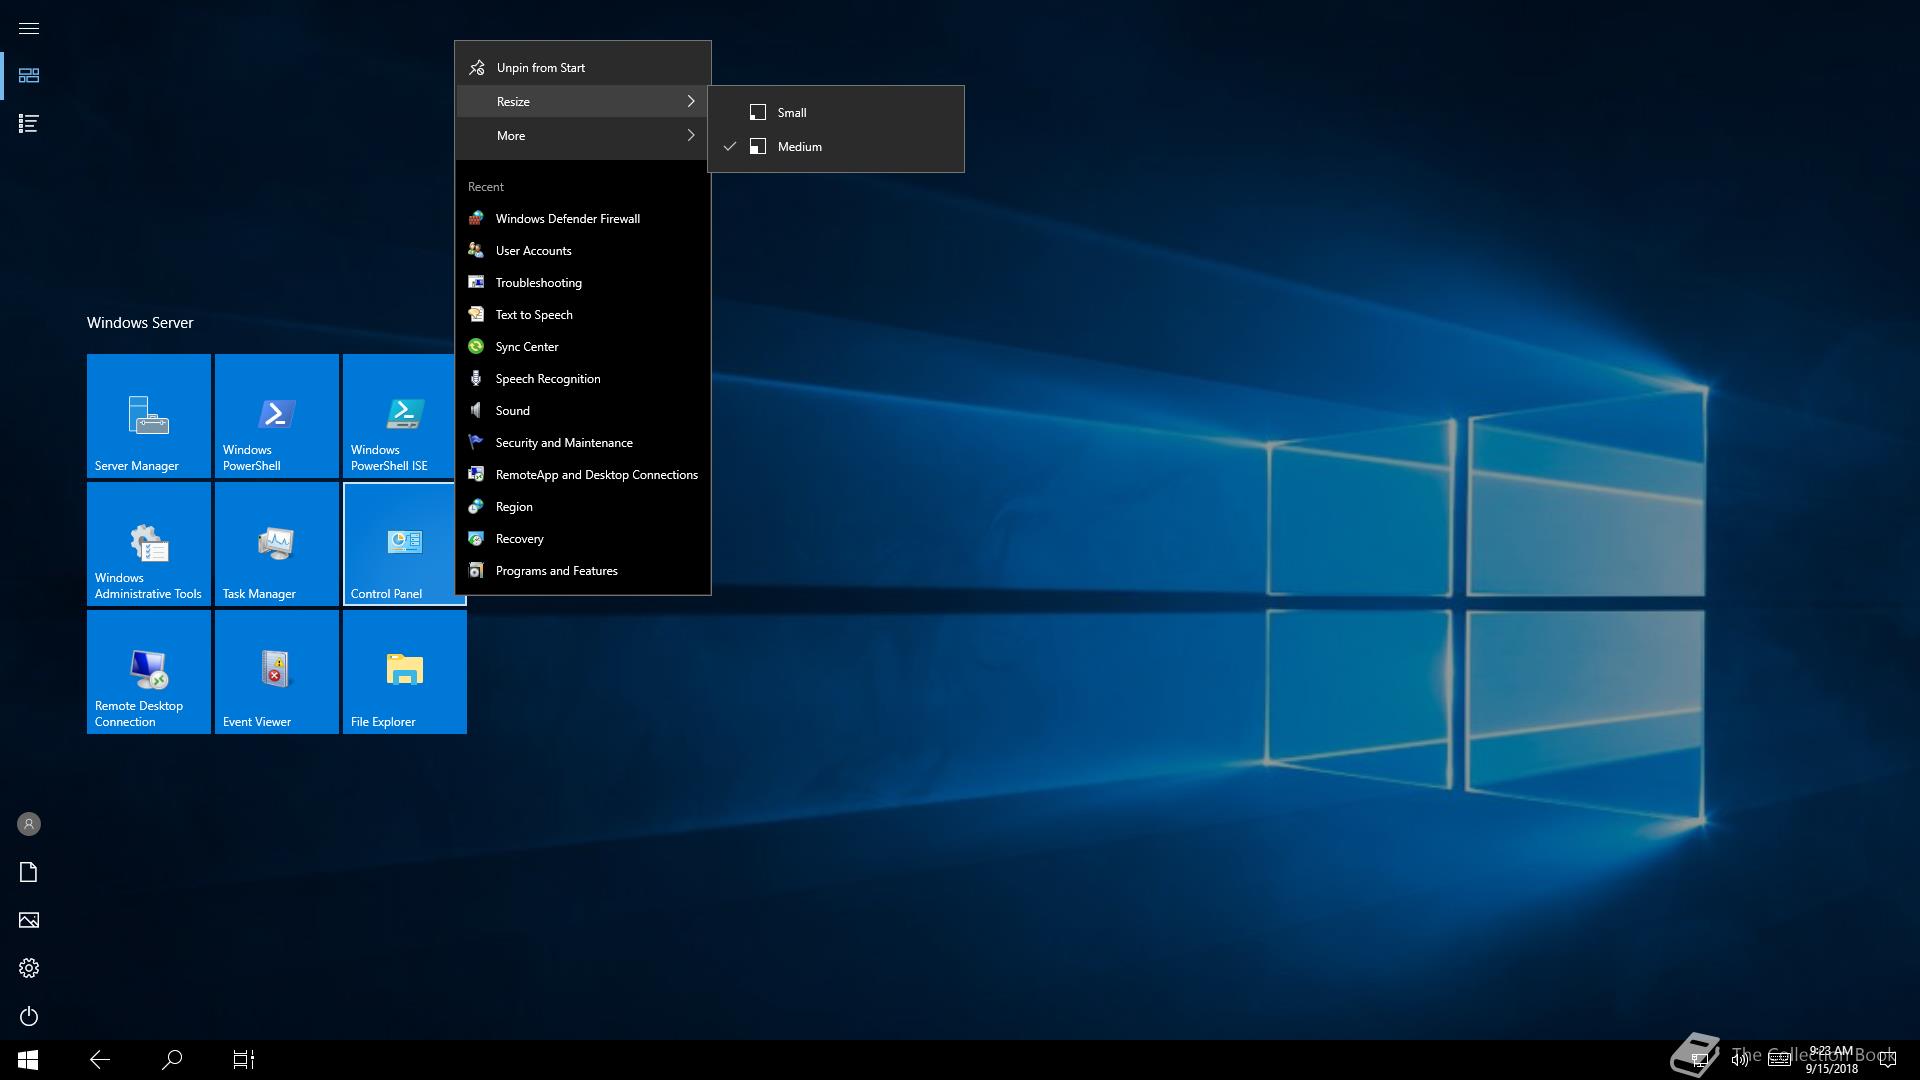Expand the More submenu arrow
Viewport: 1920px width, 1080px height.
point(690,136)
